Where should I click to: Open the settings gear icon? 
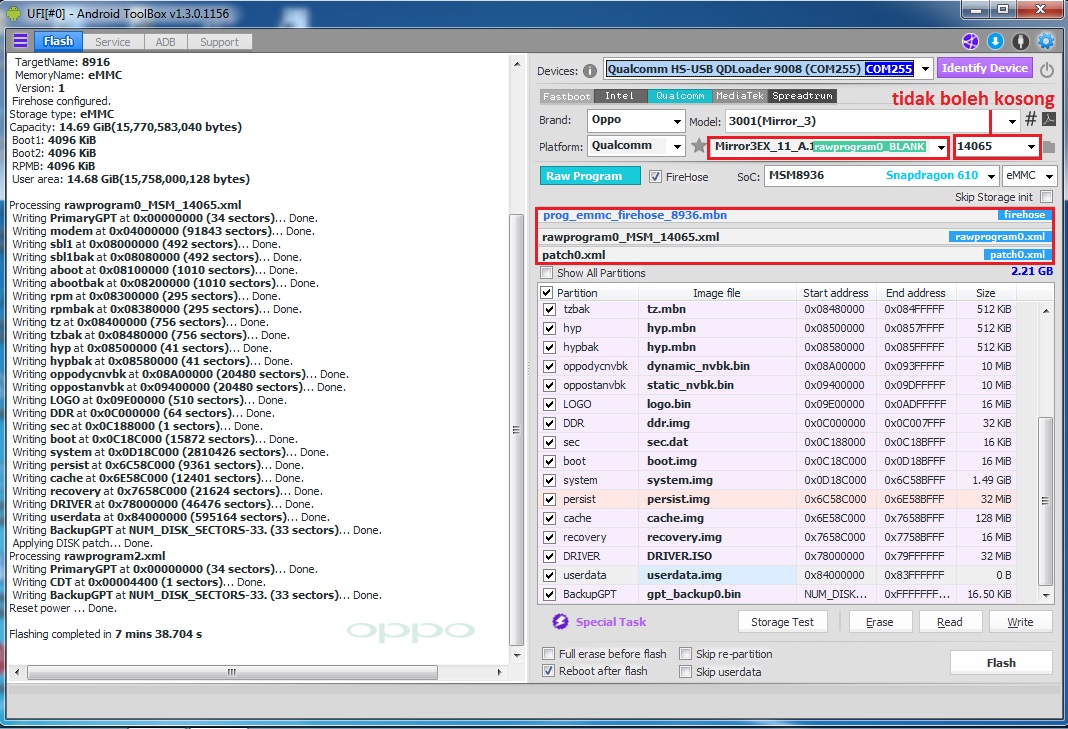point(1046,42)
